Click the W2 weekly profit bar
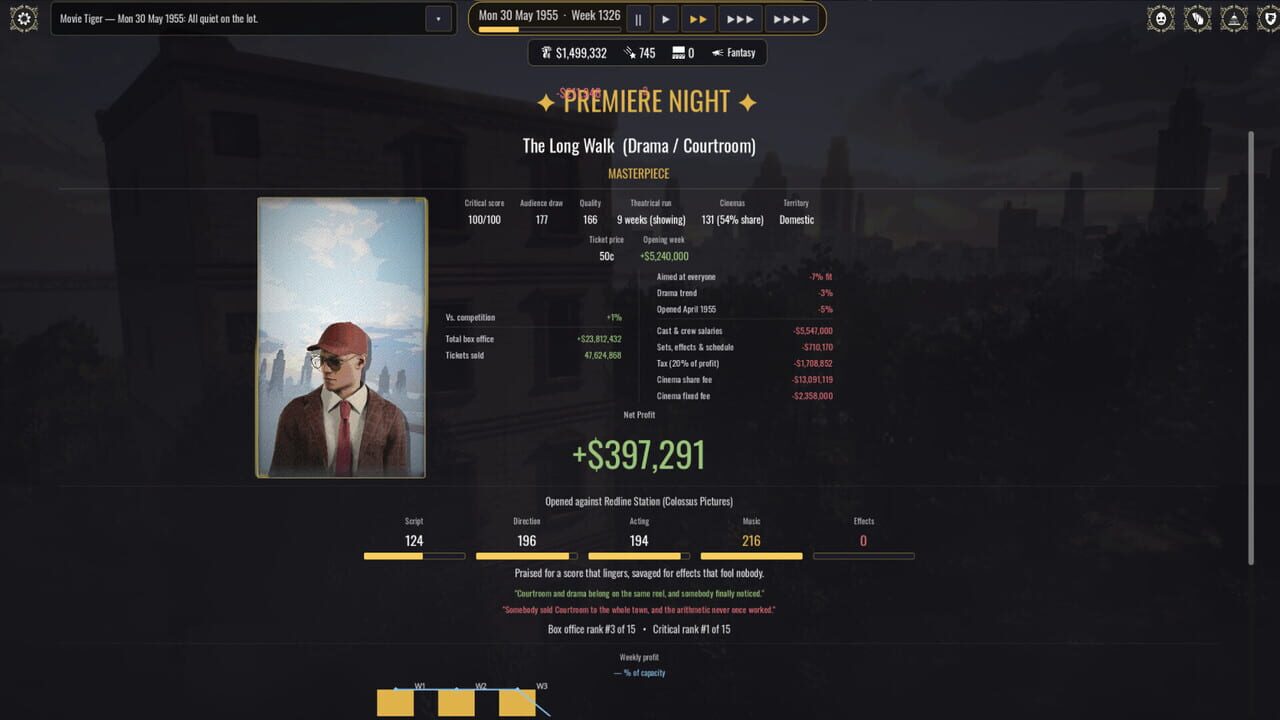The height and width of the screenshot is (720, 1280). click(x=456, y=702)
